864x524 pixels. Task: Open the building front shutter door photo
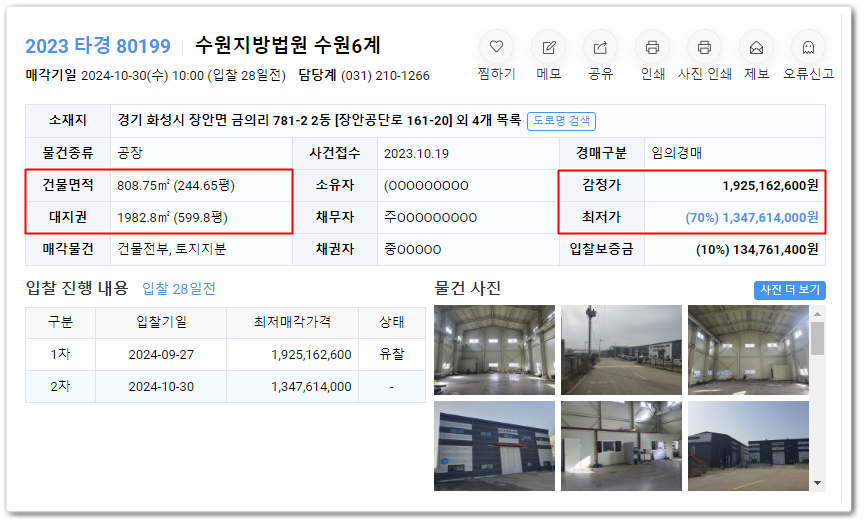click(x=494, y=446)
